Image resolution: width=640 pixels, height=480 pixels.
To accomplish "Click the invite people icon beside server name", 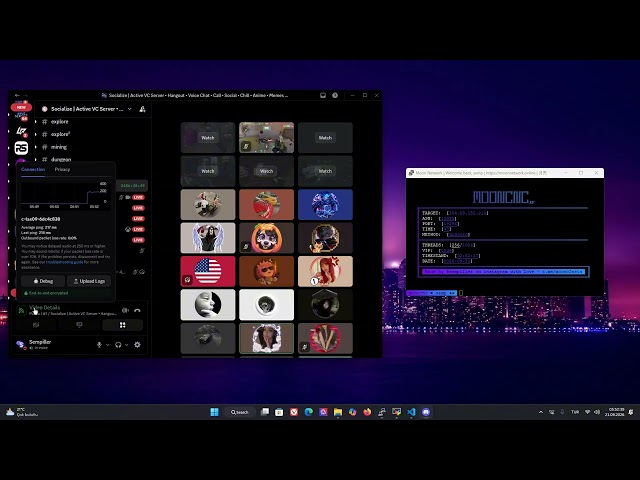I will click(142, 109).
